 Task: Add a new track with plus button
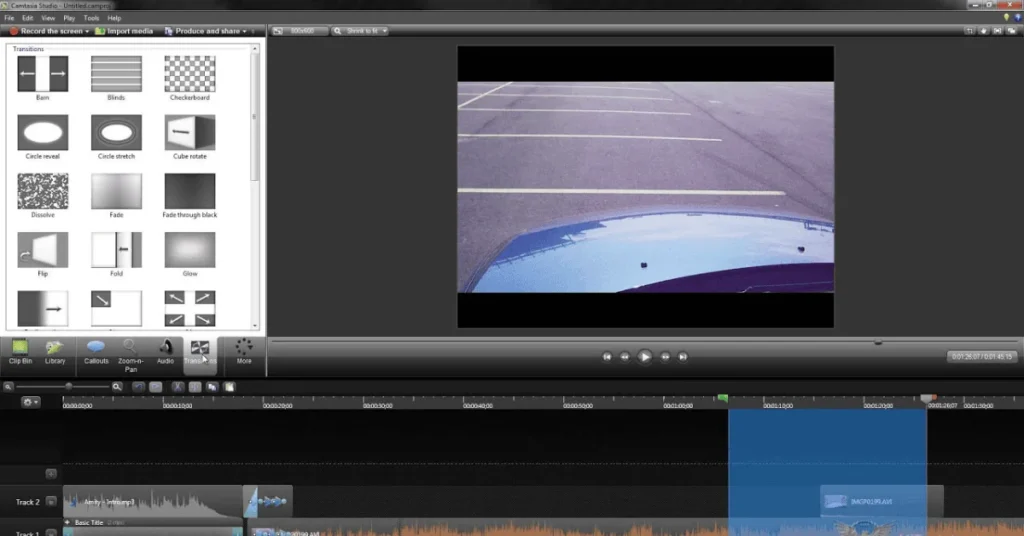pyautogui.click(x=51, y=473)
